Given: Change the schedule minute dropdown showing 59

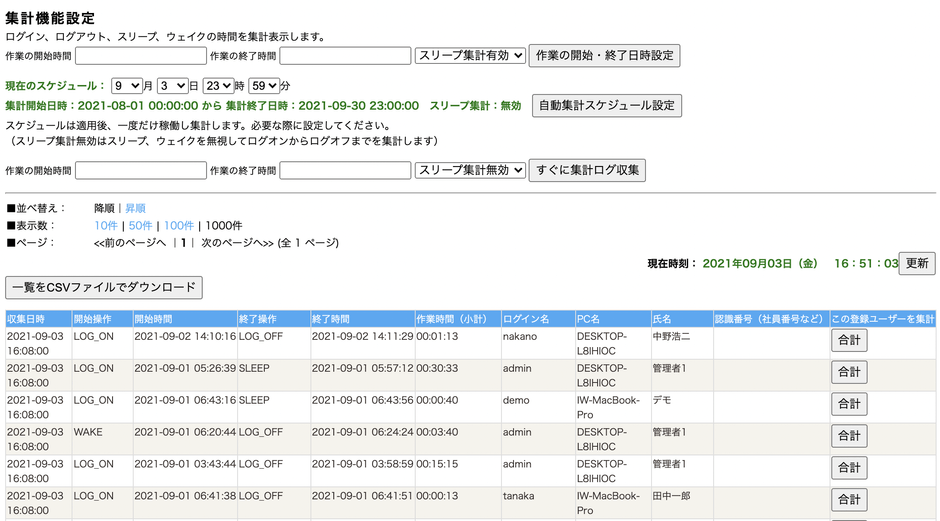Looking at the screenshot, I should (264, 86).
